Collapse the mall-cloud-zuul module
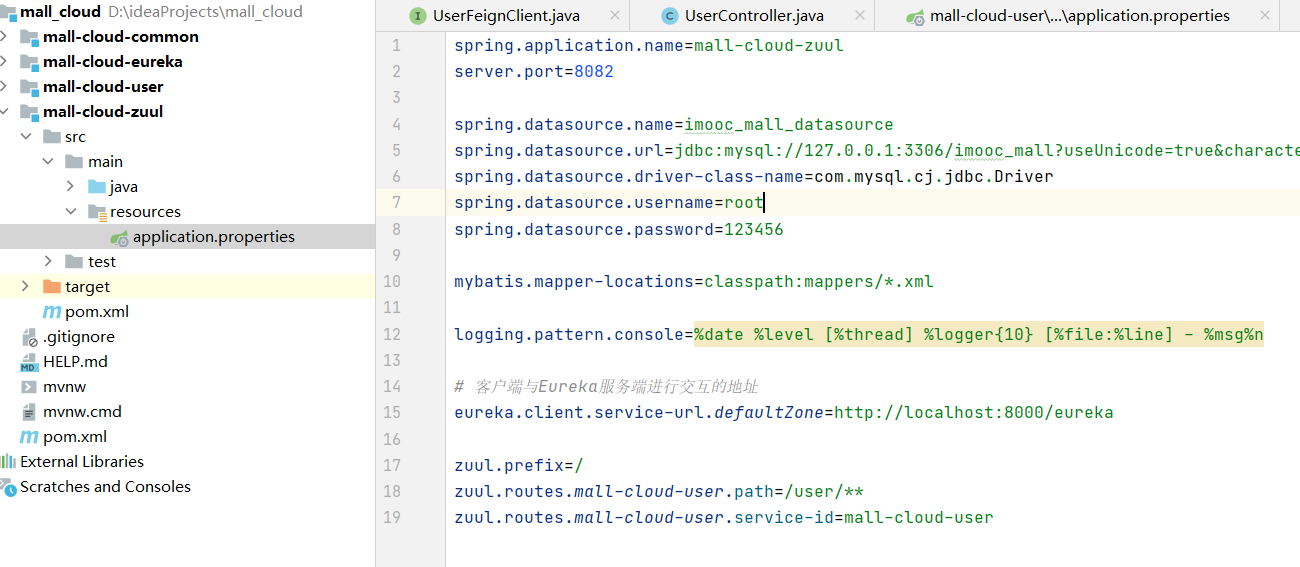Screen dimensions: 1300x567 pyautogui.click(x=6, y=112)
